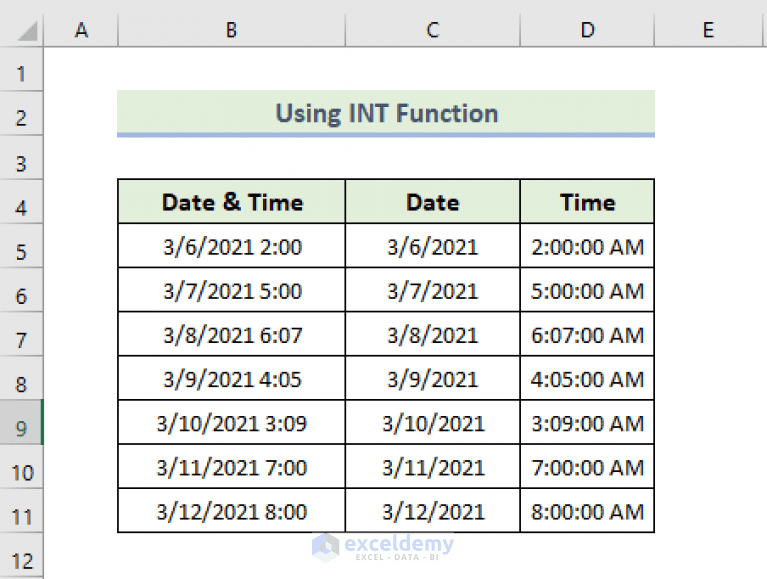Viewport: 767px width, 579px height.
Task: Select row 7 header
Action: point(22,334)
